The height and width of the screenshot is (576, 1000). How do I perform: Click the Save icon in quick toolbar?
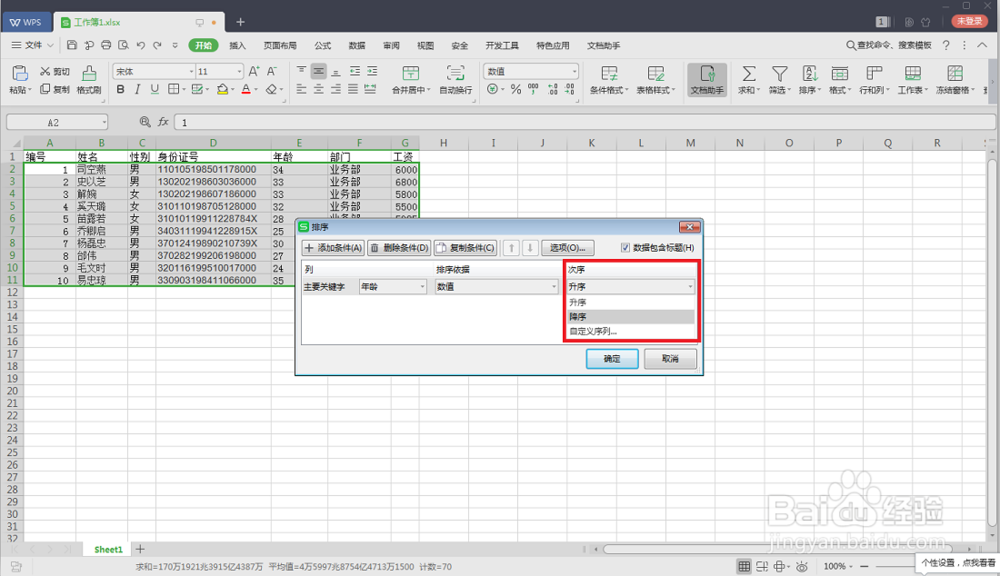(72, 45)
